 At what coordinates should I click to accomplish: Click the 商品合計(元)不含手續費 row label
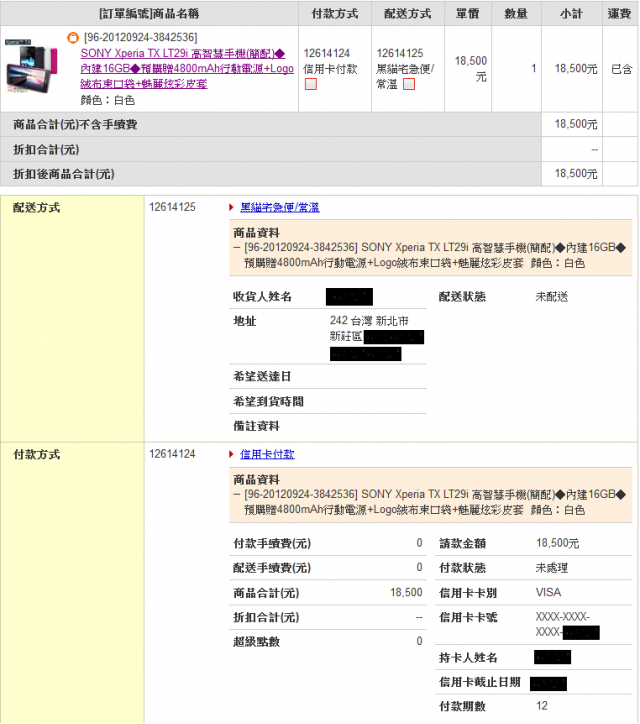[75, 124]
